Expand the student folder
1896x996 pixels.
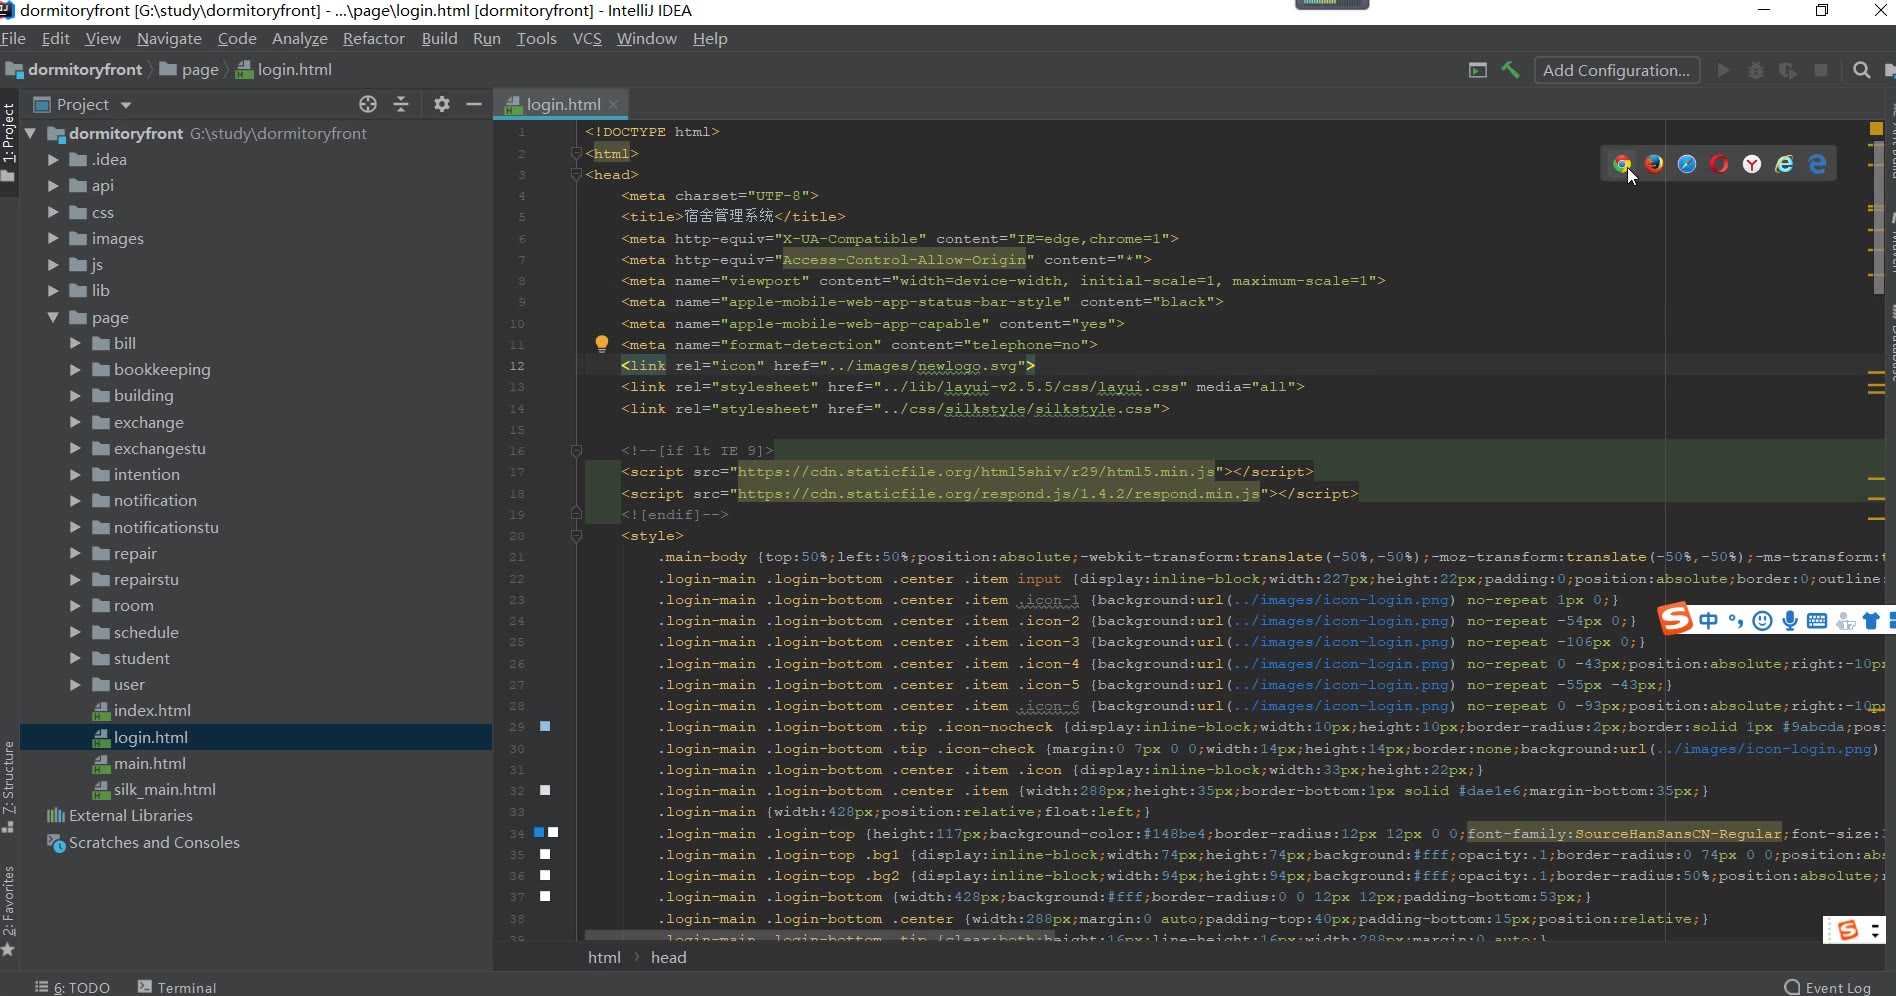pos(75,658)
